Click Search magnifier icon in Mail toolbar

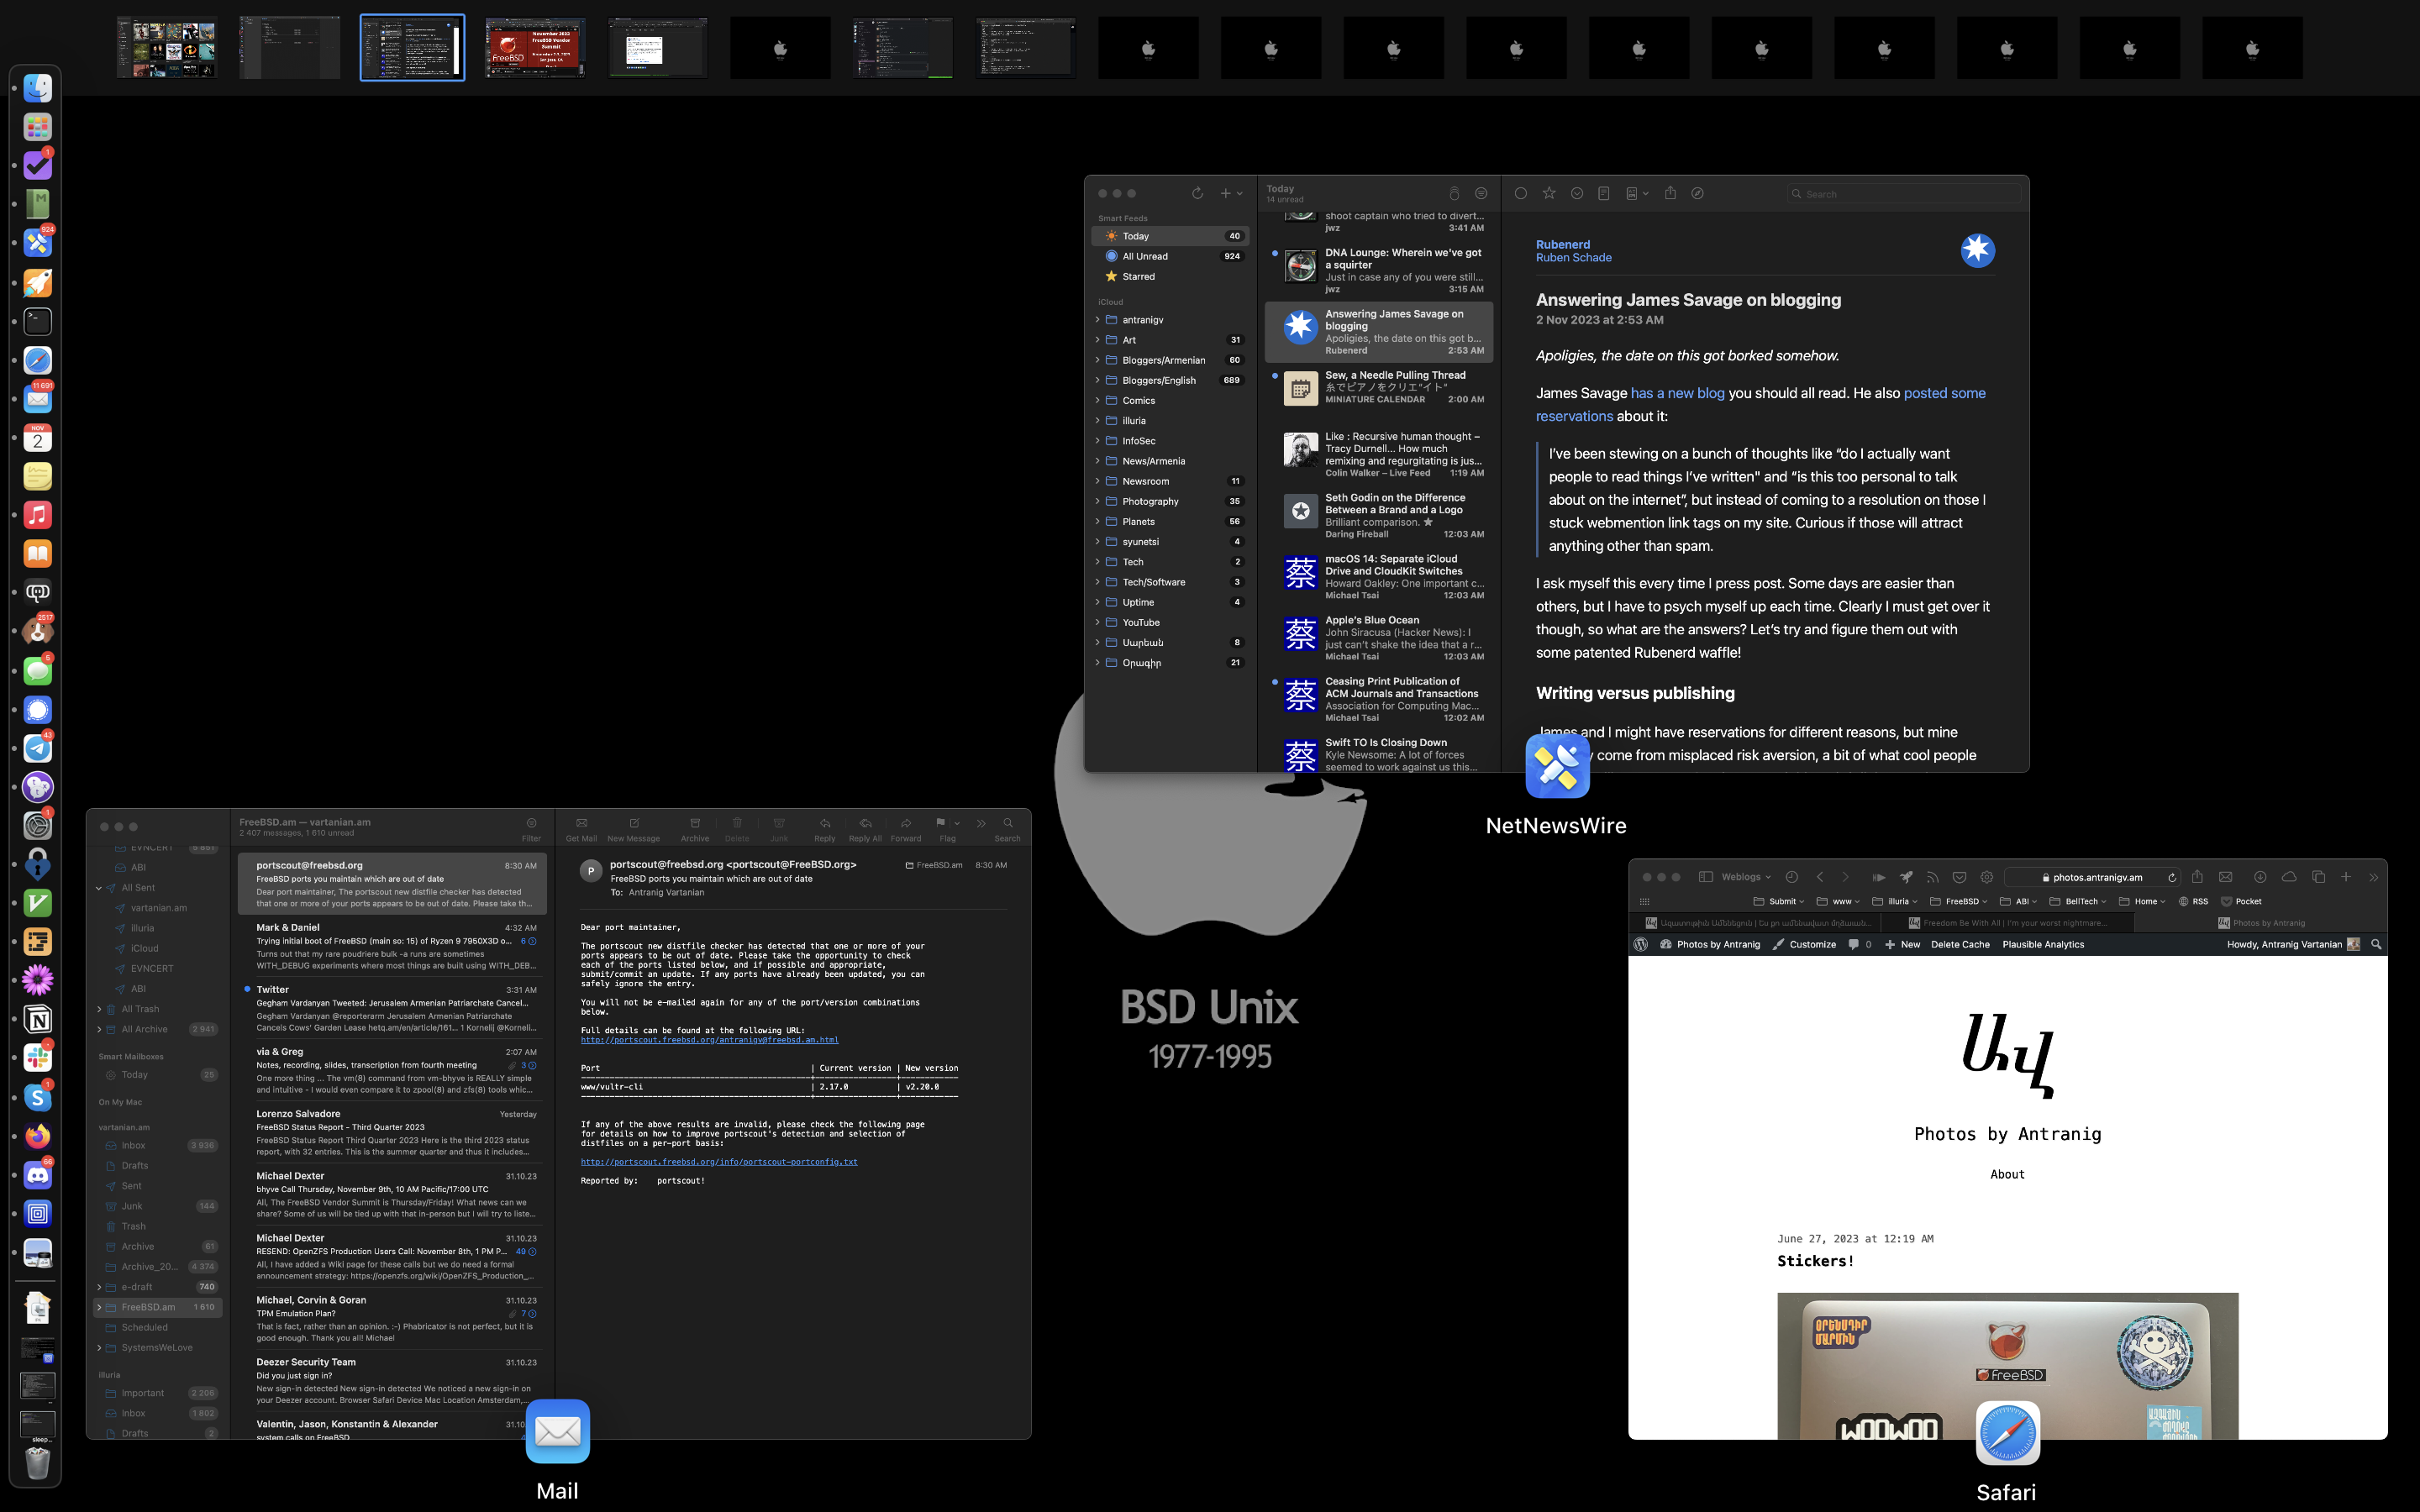coord(1008,823)
